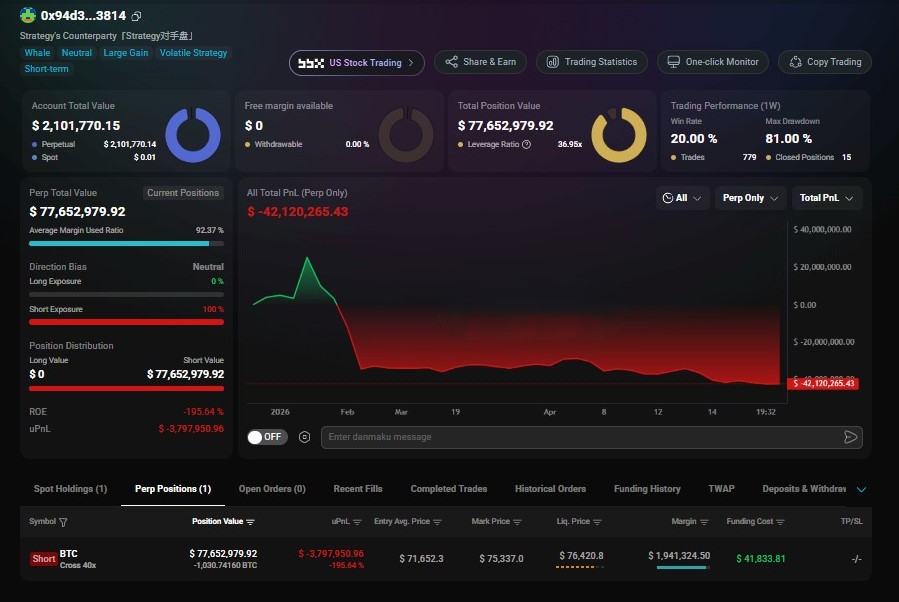
Task: Toggle the danmaku OFF switch
Action: tap(266, 437)
